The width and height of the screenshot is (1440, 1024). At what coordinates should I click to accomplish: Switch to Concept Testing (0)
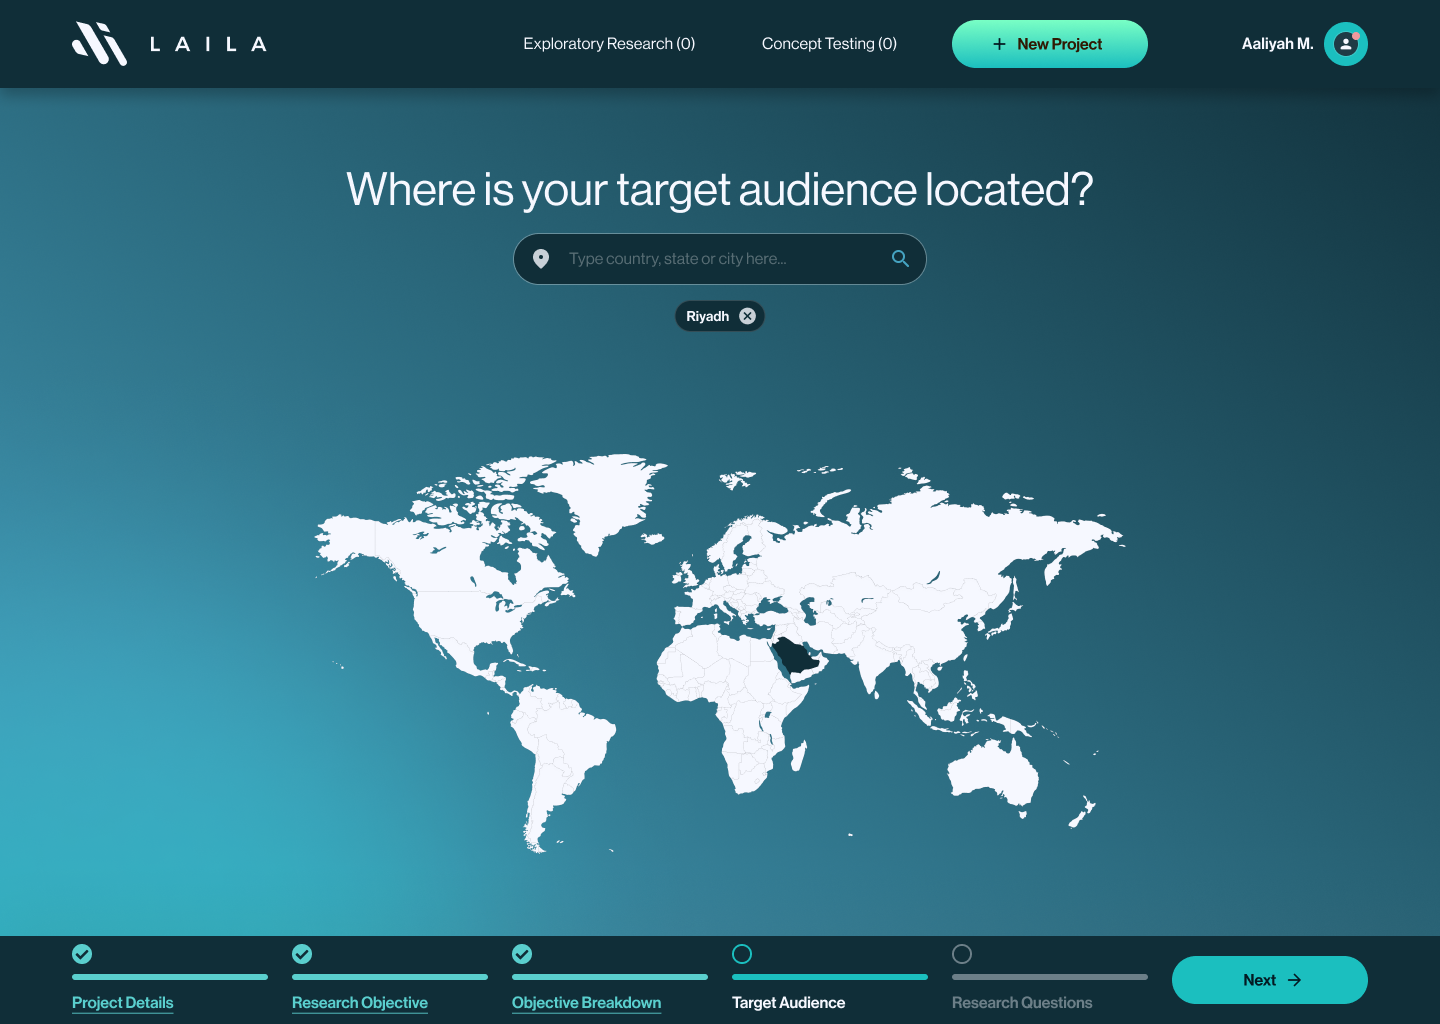[x=829, y=44]
